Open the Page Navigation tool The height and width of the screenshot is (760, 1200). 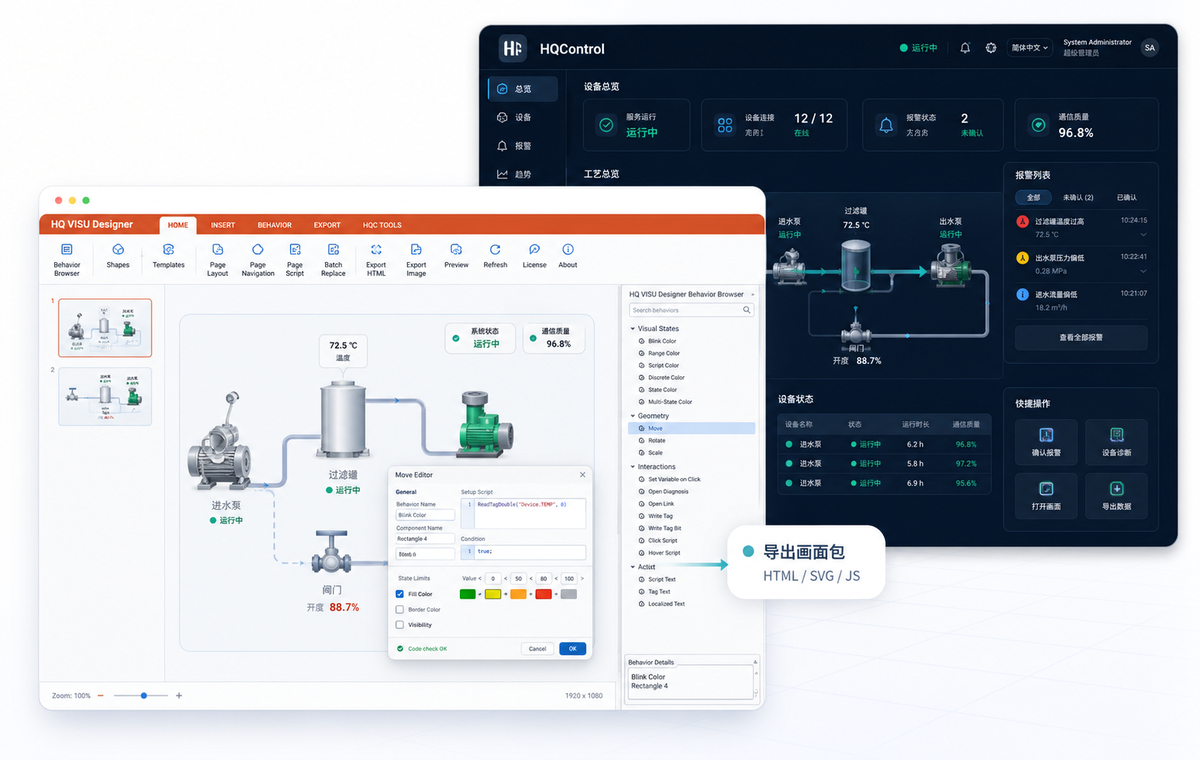coord(257,249)
